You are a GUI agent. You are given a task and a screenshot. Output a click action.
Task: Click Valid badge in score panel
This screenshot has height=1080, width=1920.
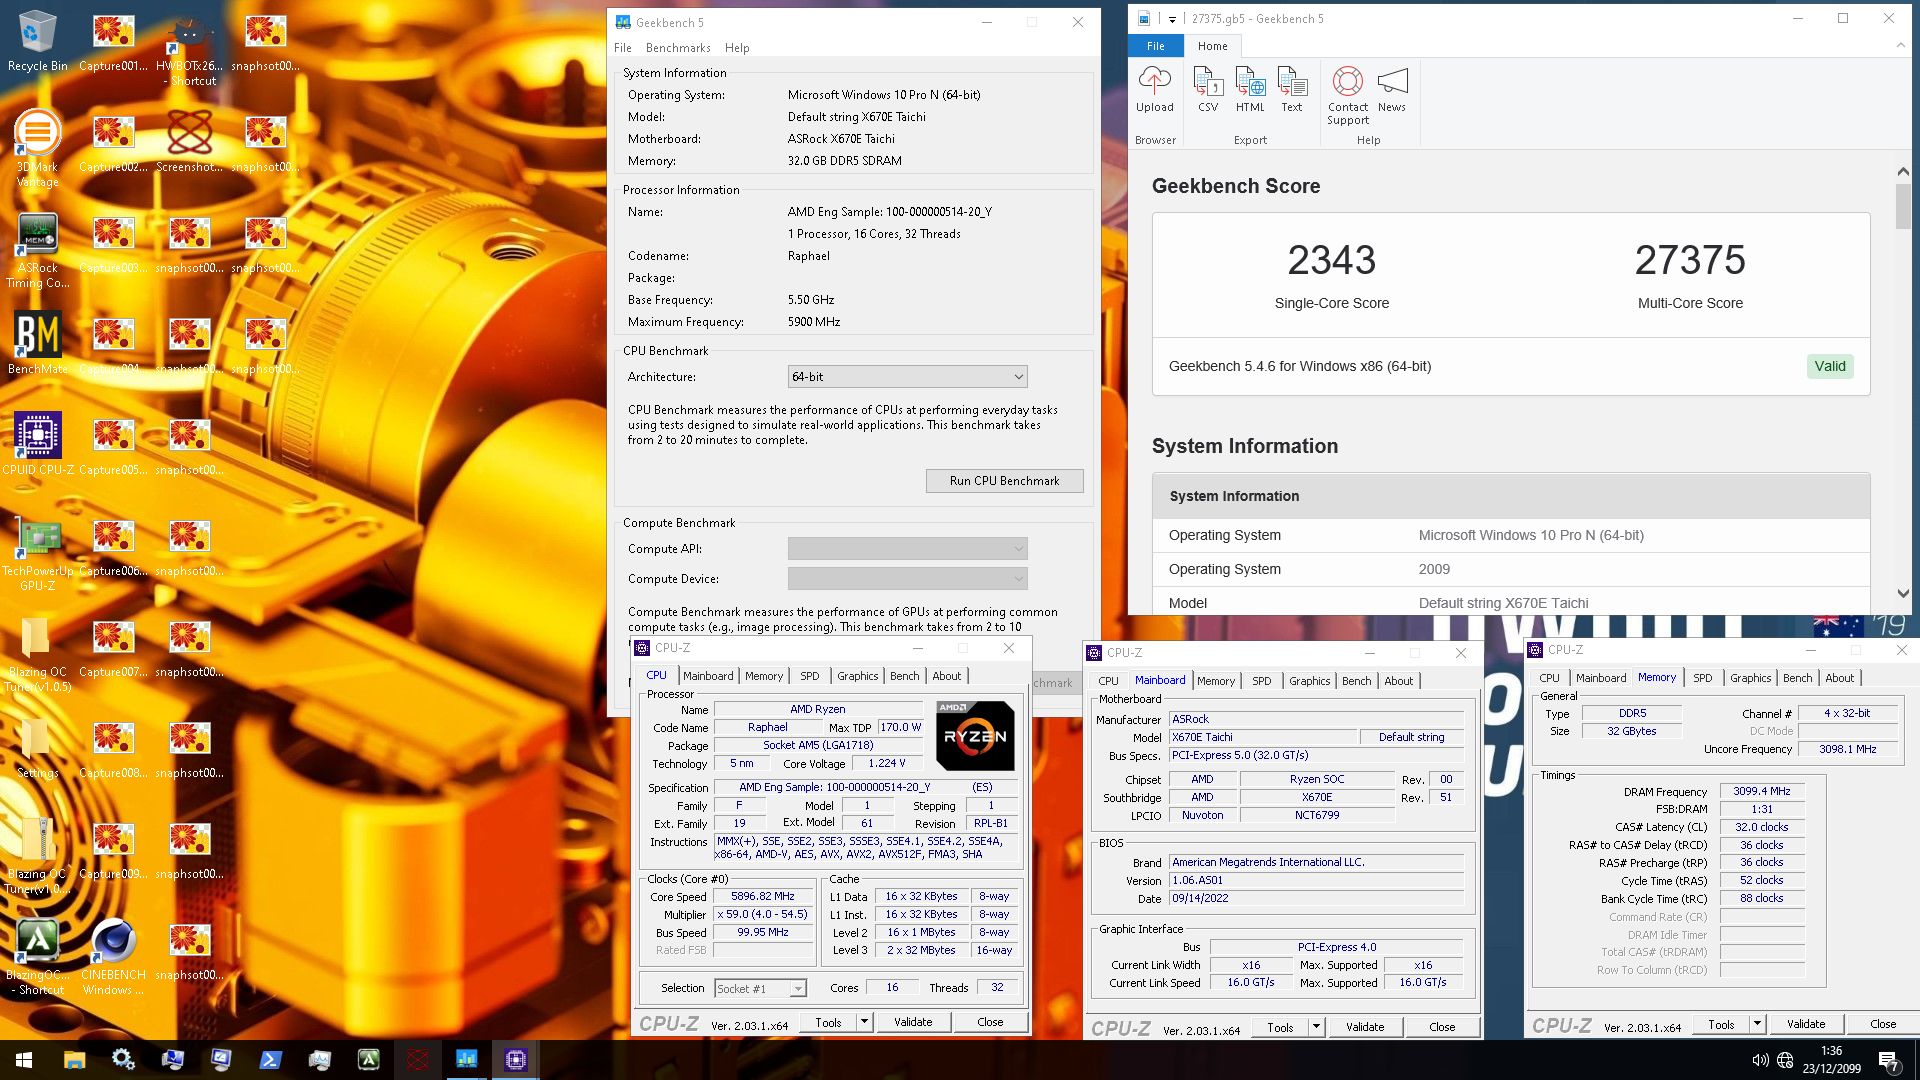(x=1830, y=366)
